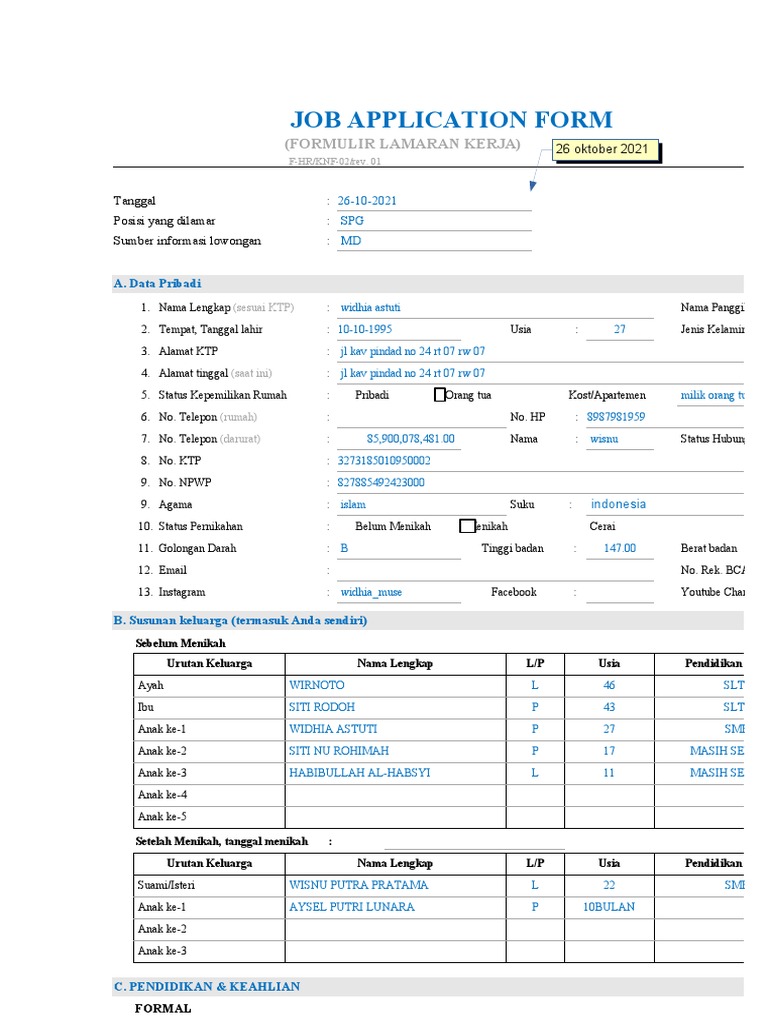
Task: Click emergency contact name wisnu
Action: point(603,439)
